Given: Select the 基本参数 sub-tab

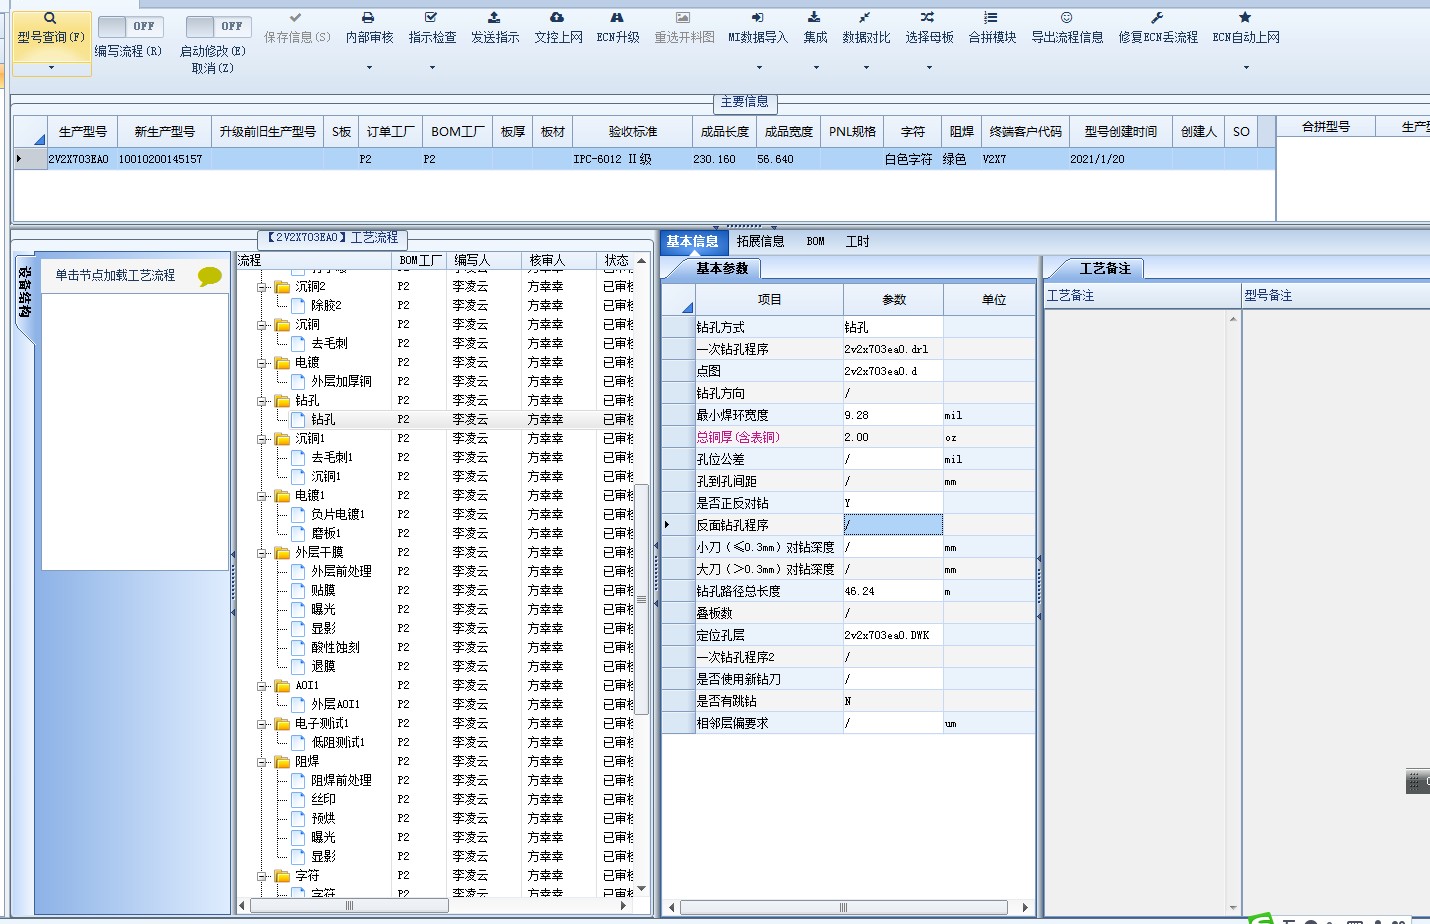Looking at the screenshot, I should [721, 268].
